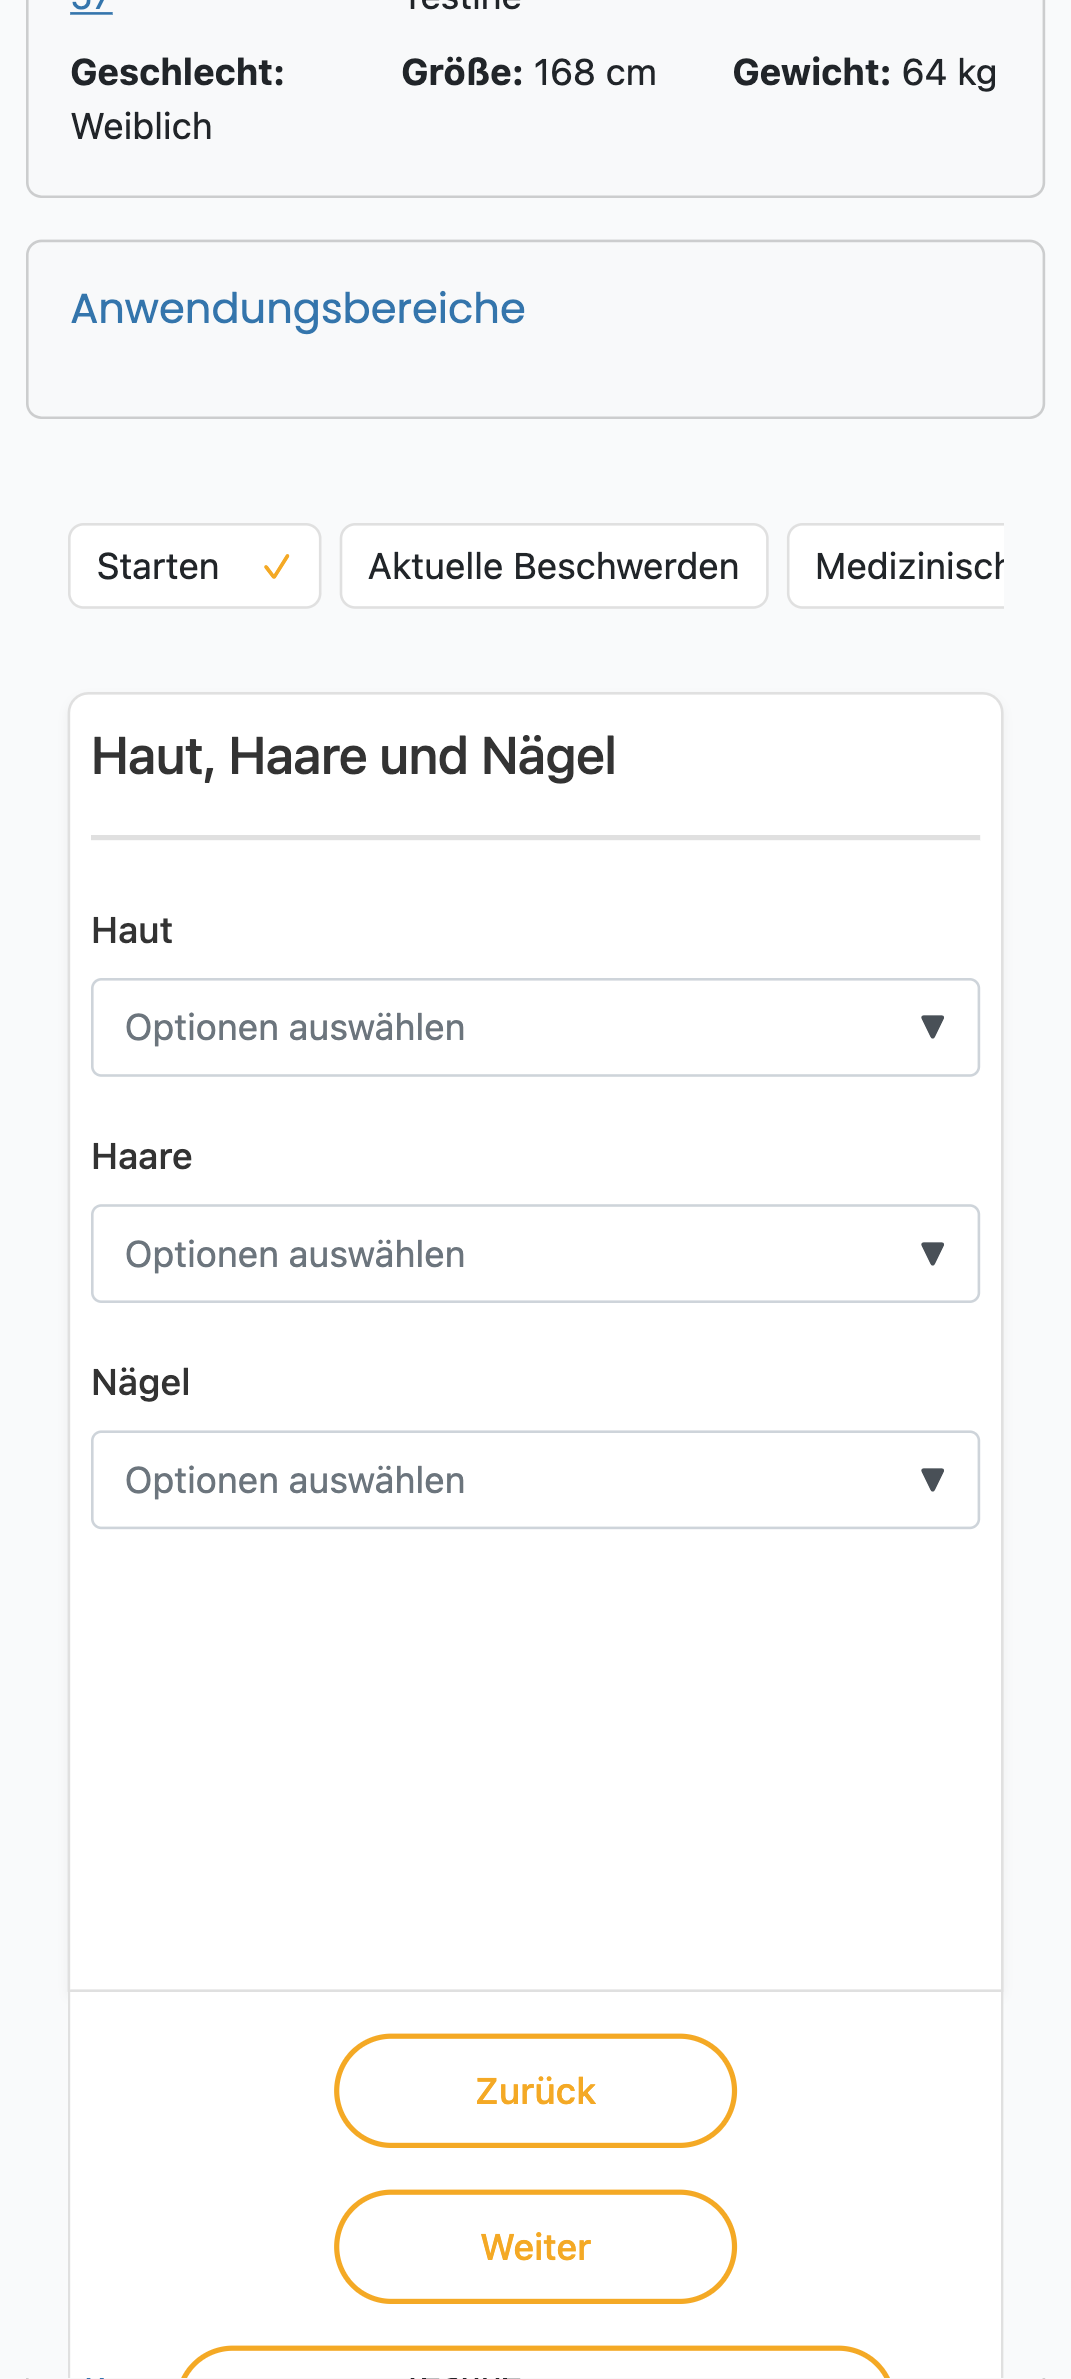Click the Weiblich gender value in the patient card
The height and width of the screenshot is (2379, 1071).
click(x=142, y=127)
